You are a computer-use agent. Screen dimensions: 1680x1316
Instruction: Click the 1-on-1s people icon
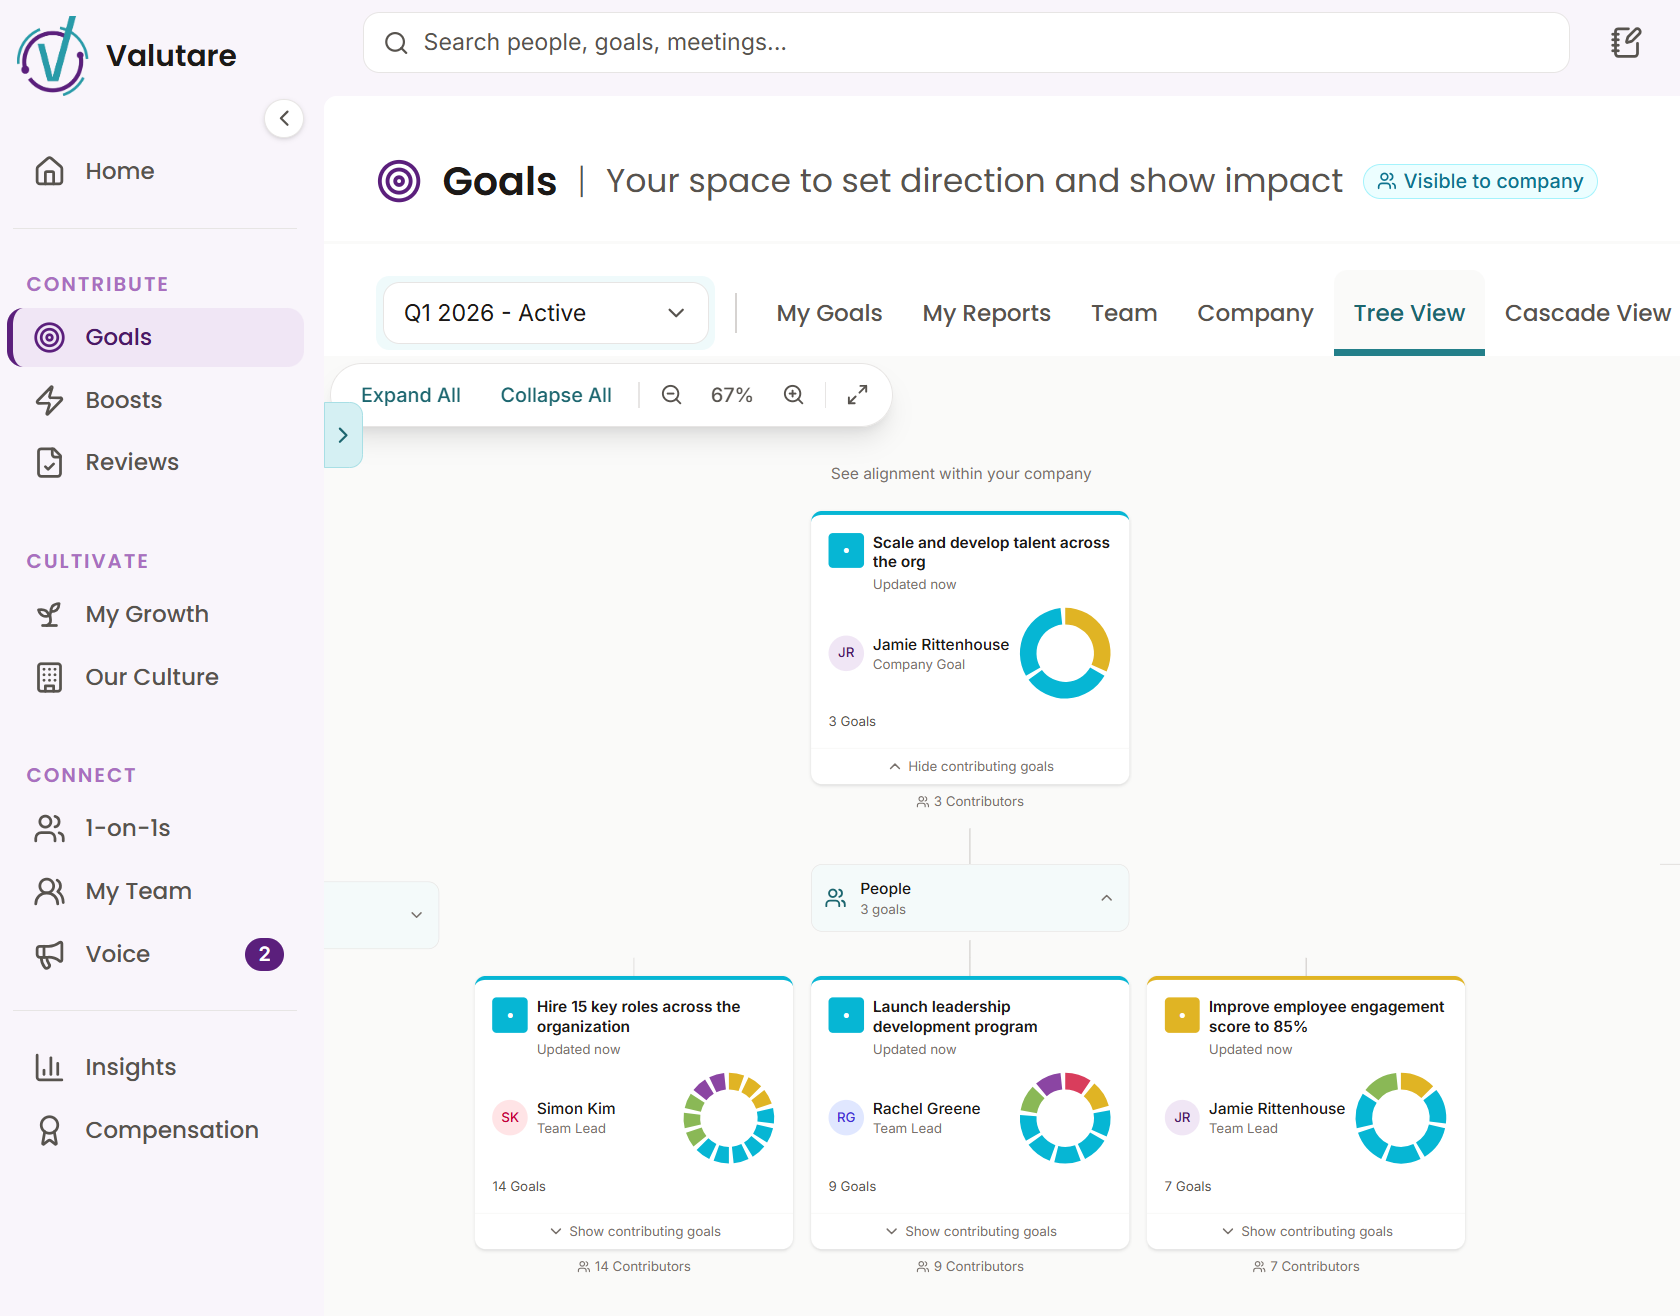coord(49,828)
